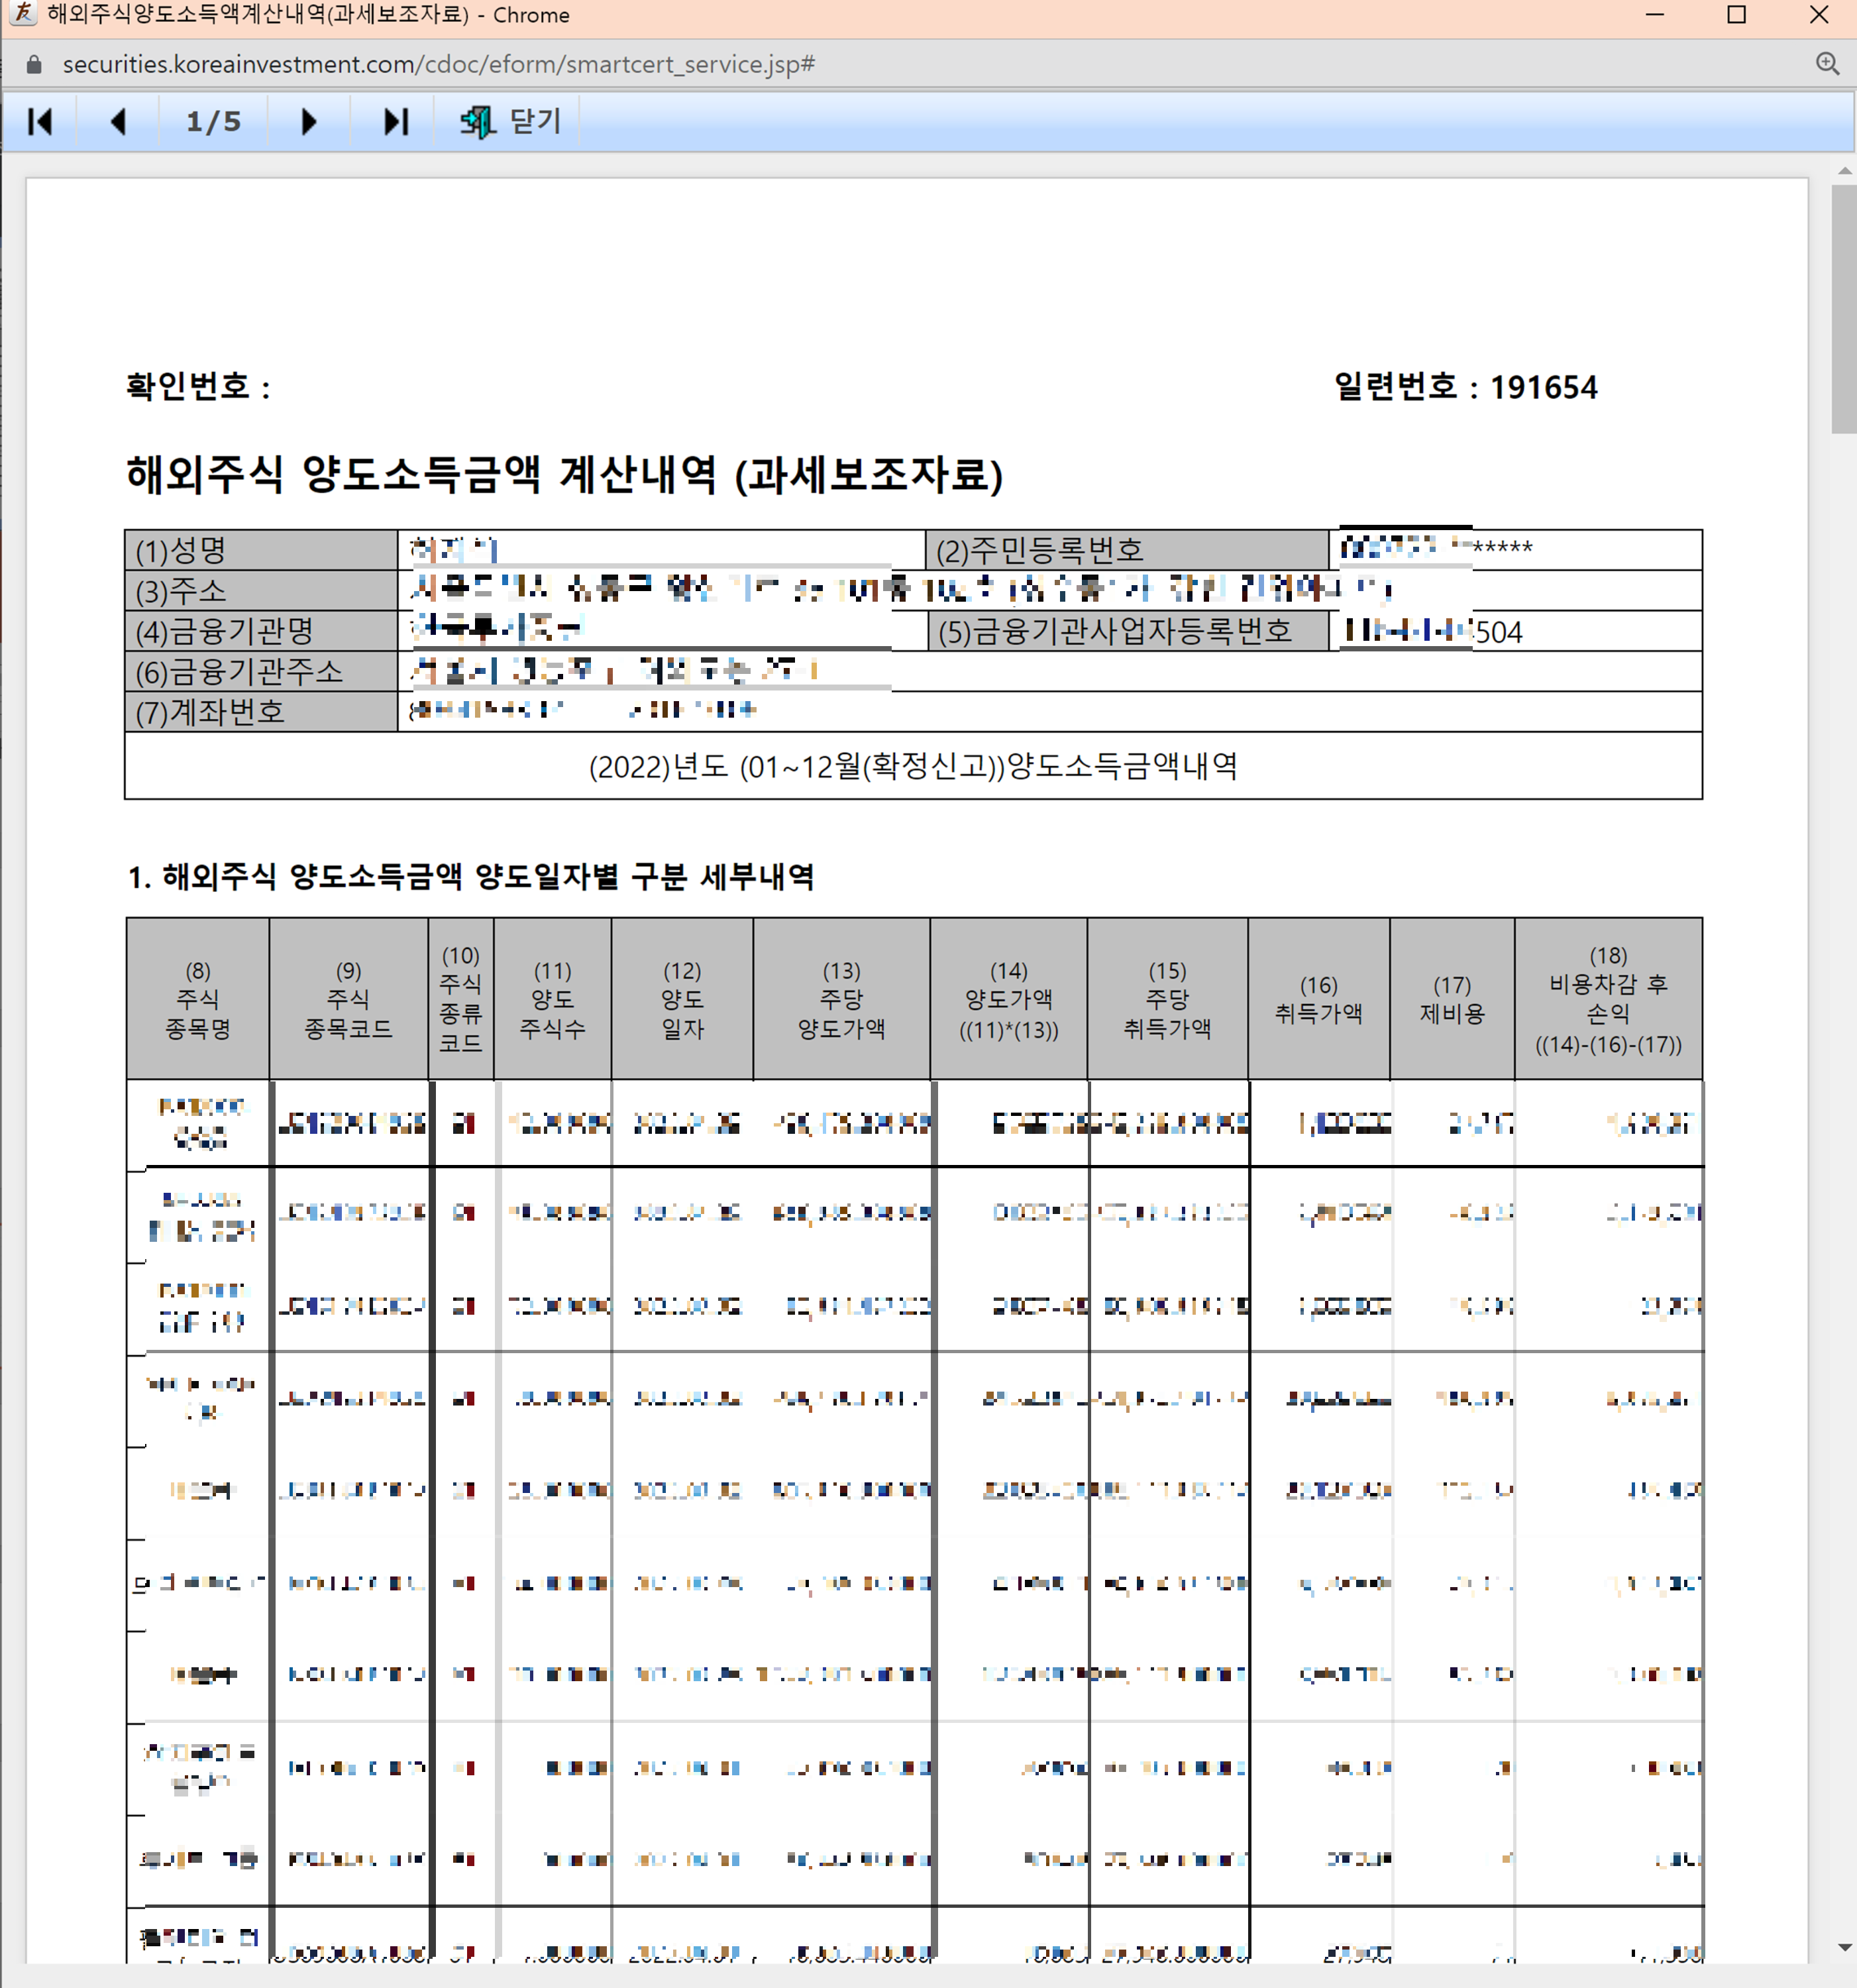
Task: Click the exit door icon beside 닫기
Action: [x=477, y=122]
